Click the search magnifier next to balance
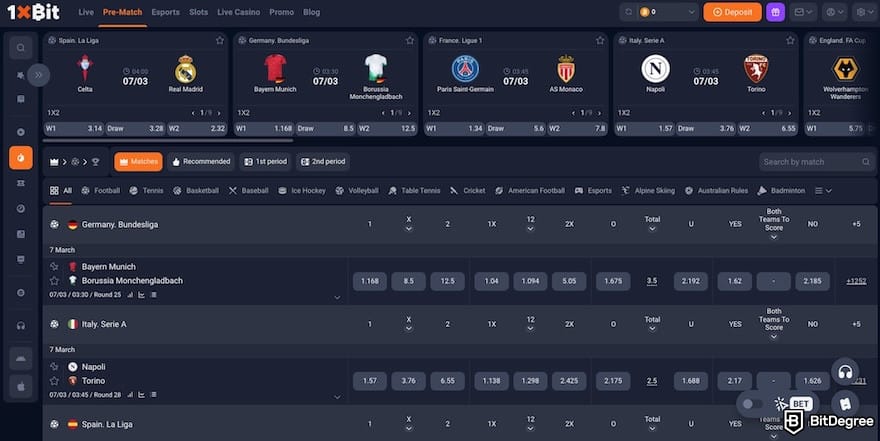880x441 pixels. point(629,12)
